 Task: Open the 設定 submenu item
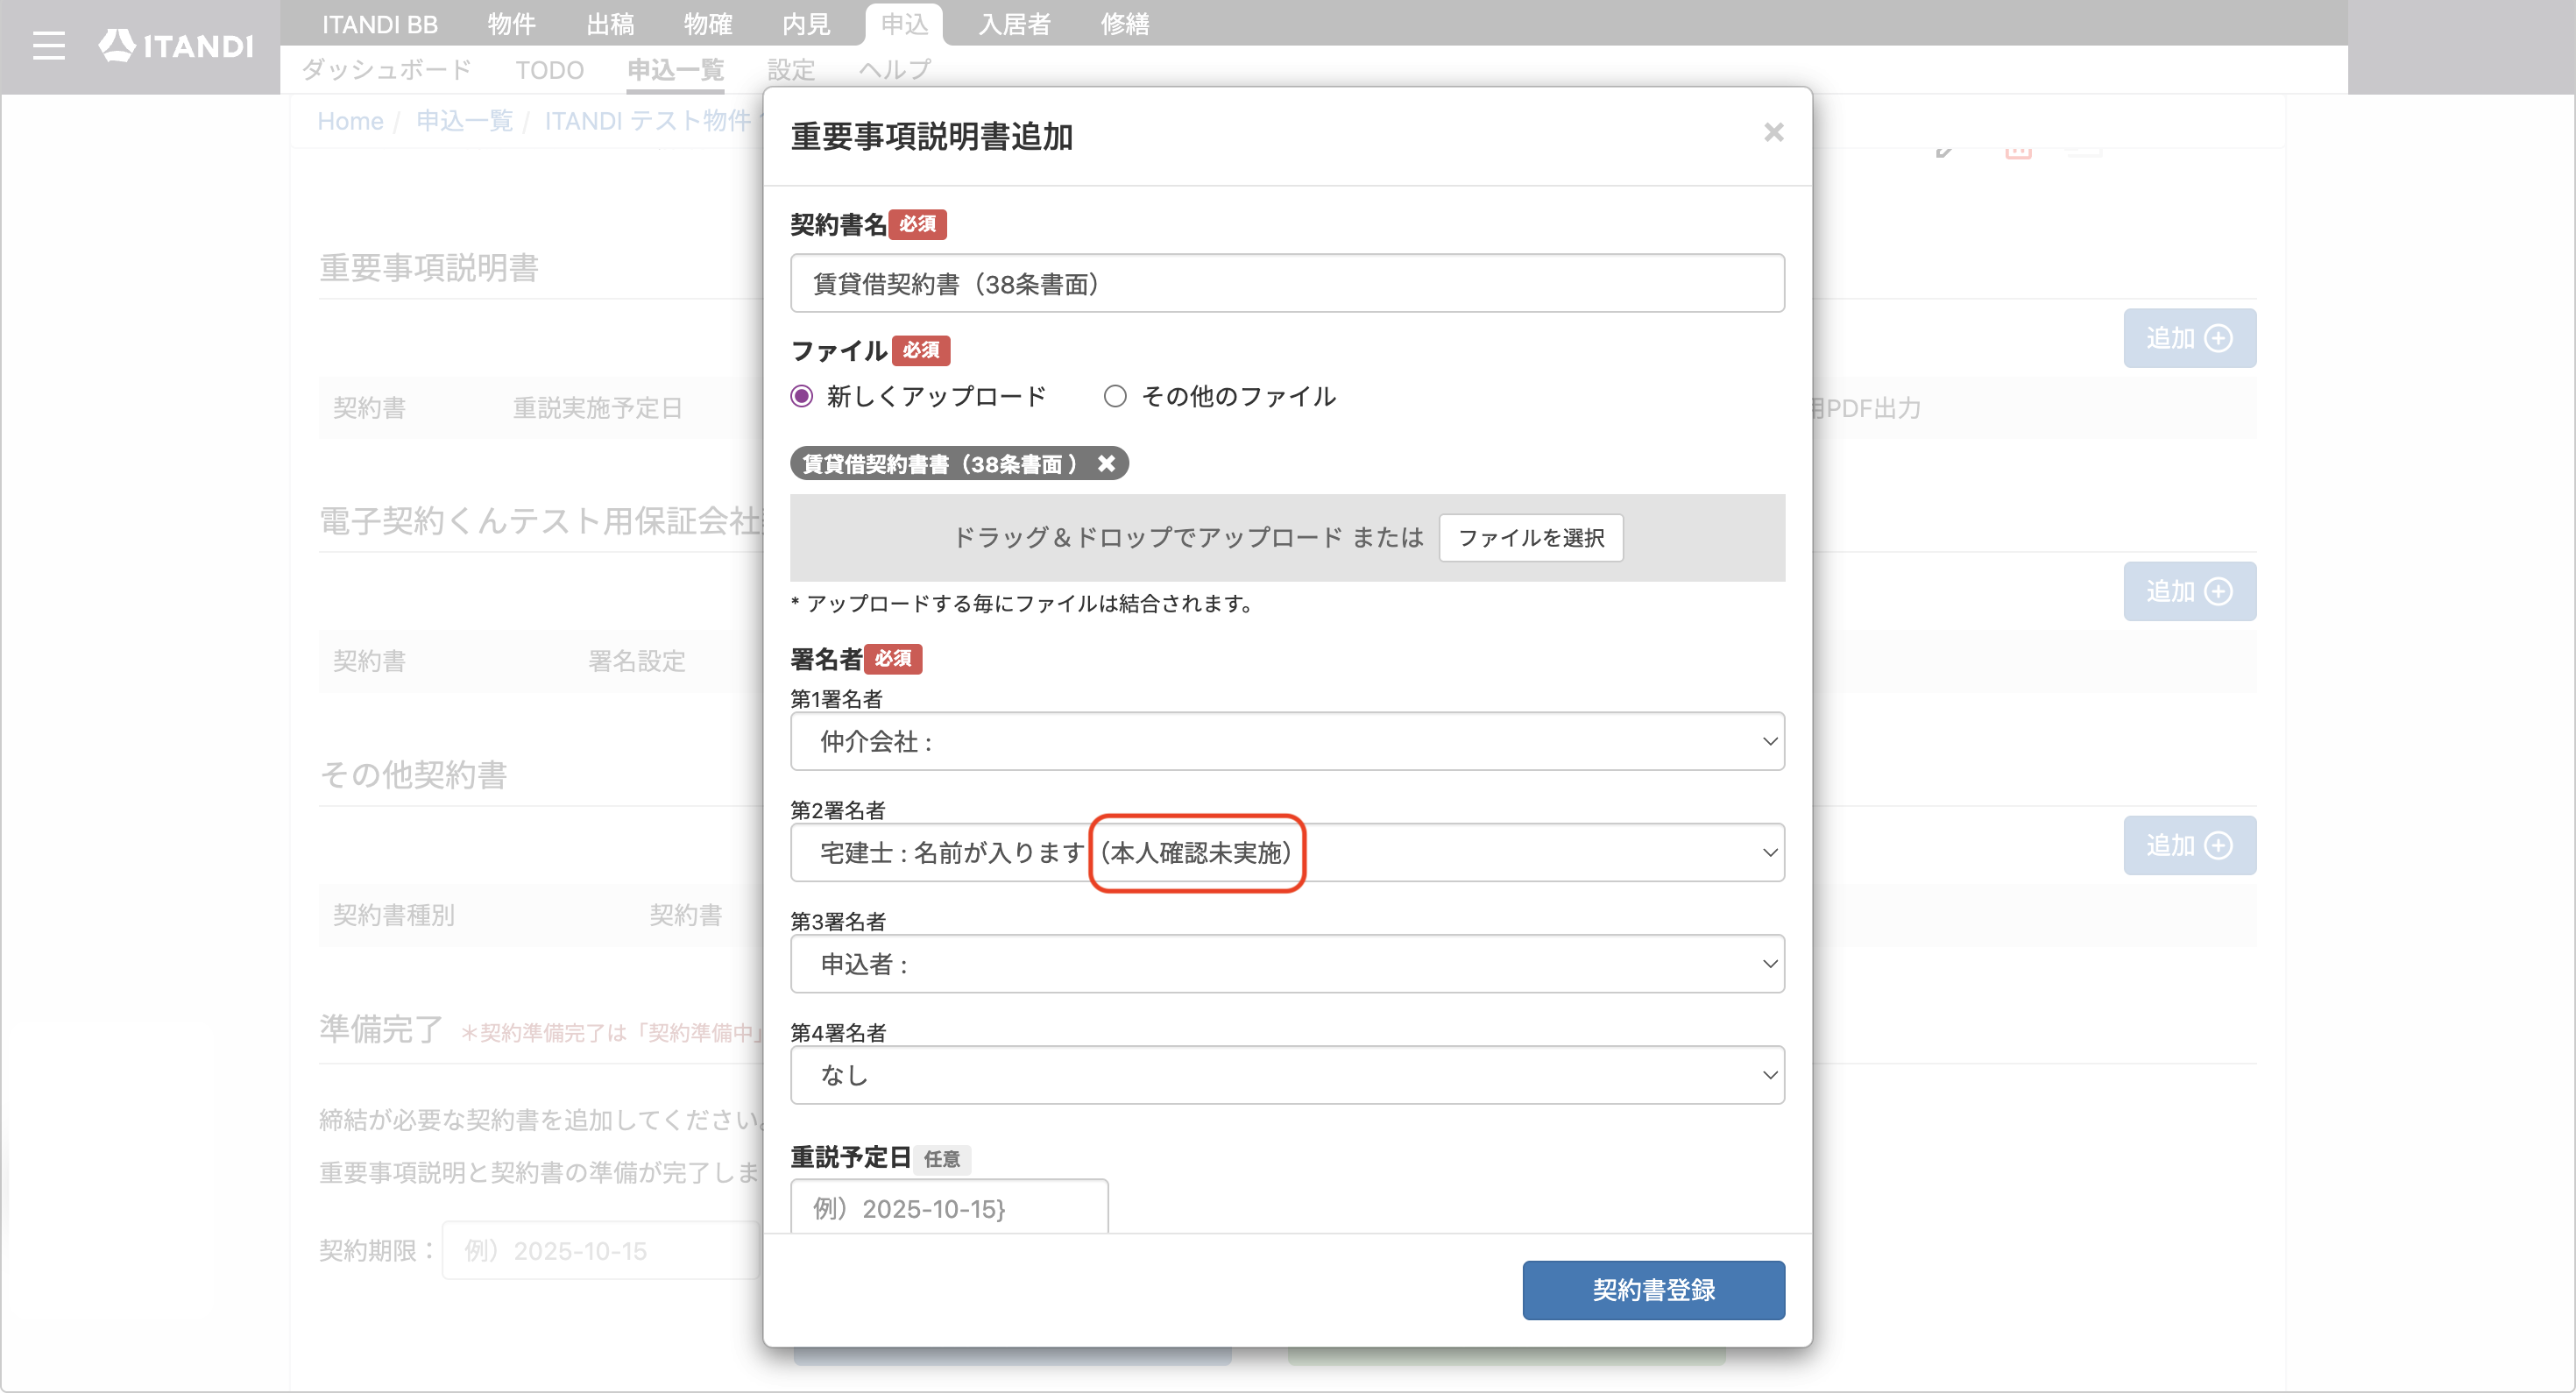pyautogui.click(x=791, y=70)
